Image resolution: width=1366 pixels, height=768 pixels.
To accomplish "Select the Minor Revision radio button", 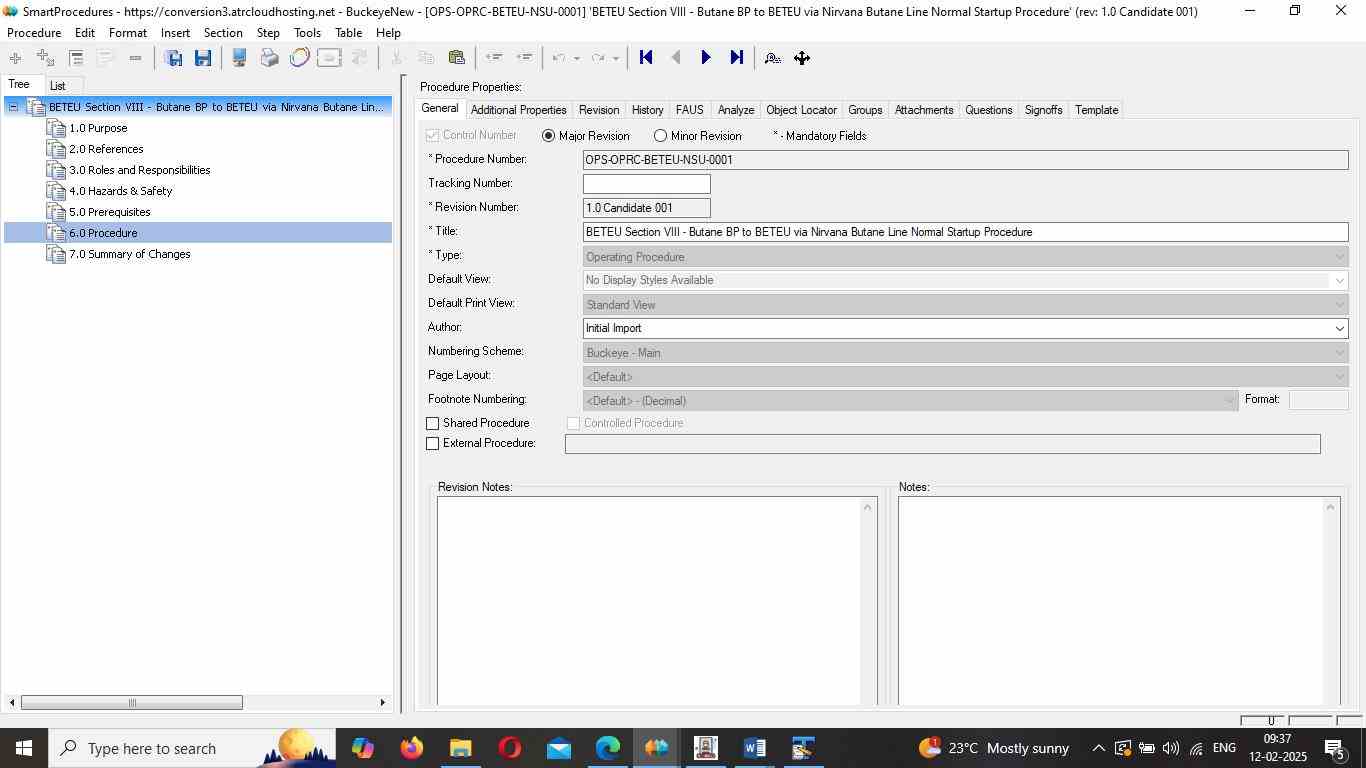I will click(660, 136).
